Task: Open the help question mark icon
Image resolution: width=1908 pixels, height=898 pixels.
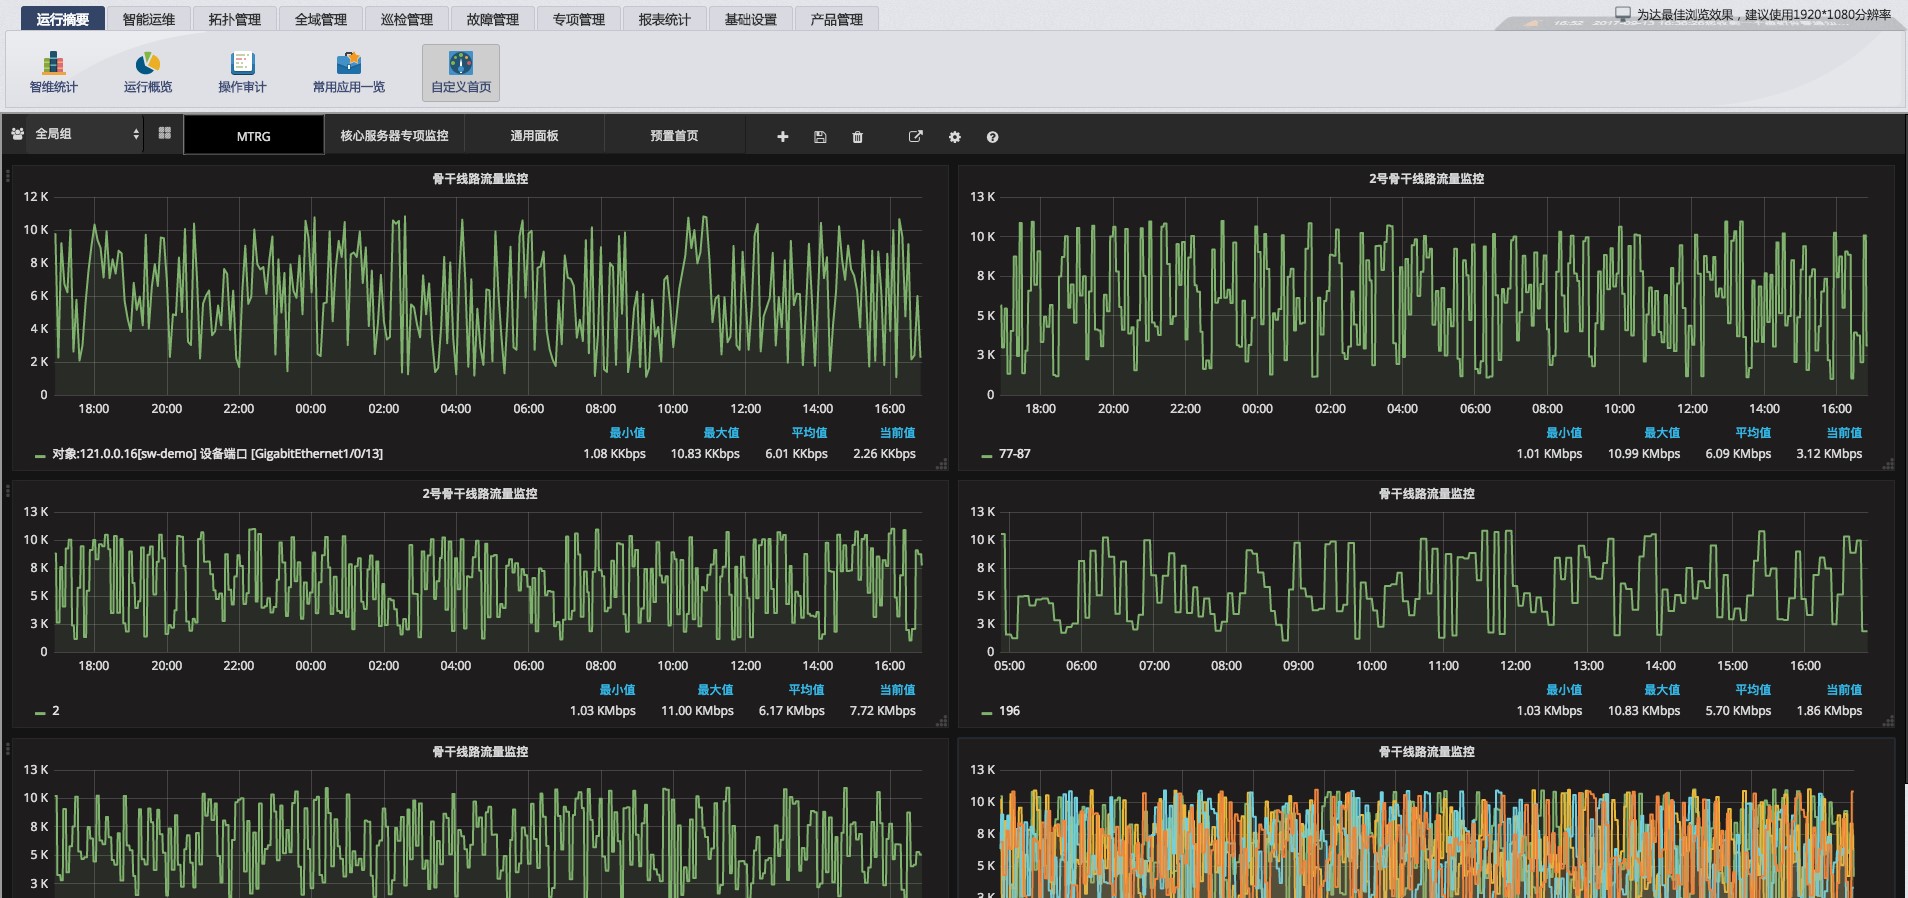Action: (992, 137)
